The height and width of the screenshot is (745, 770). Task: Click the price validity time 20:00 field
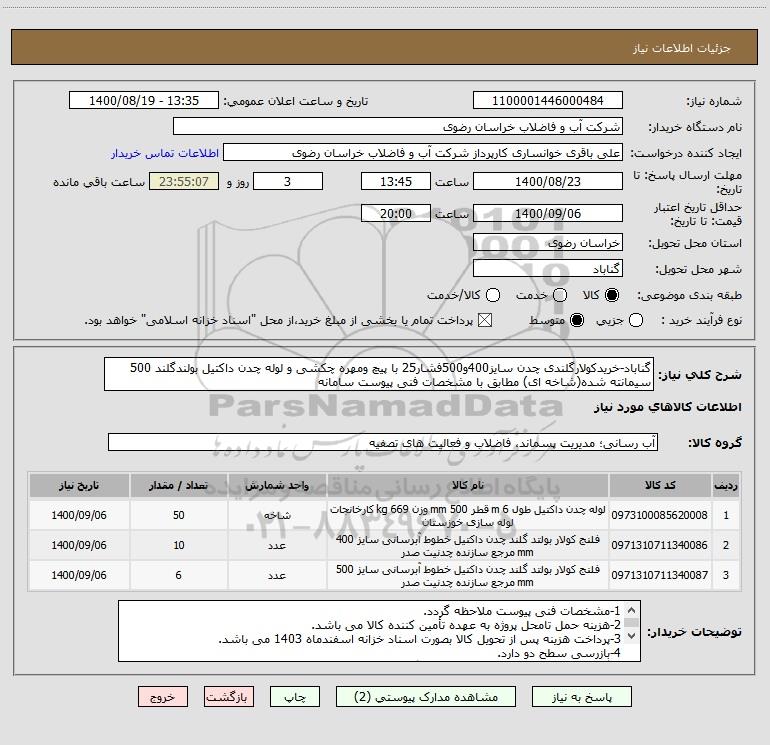396,213
